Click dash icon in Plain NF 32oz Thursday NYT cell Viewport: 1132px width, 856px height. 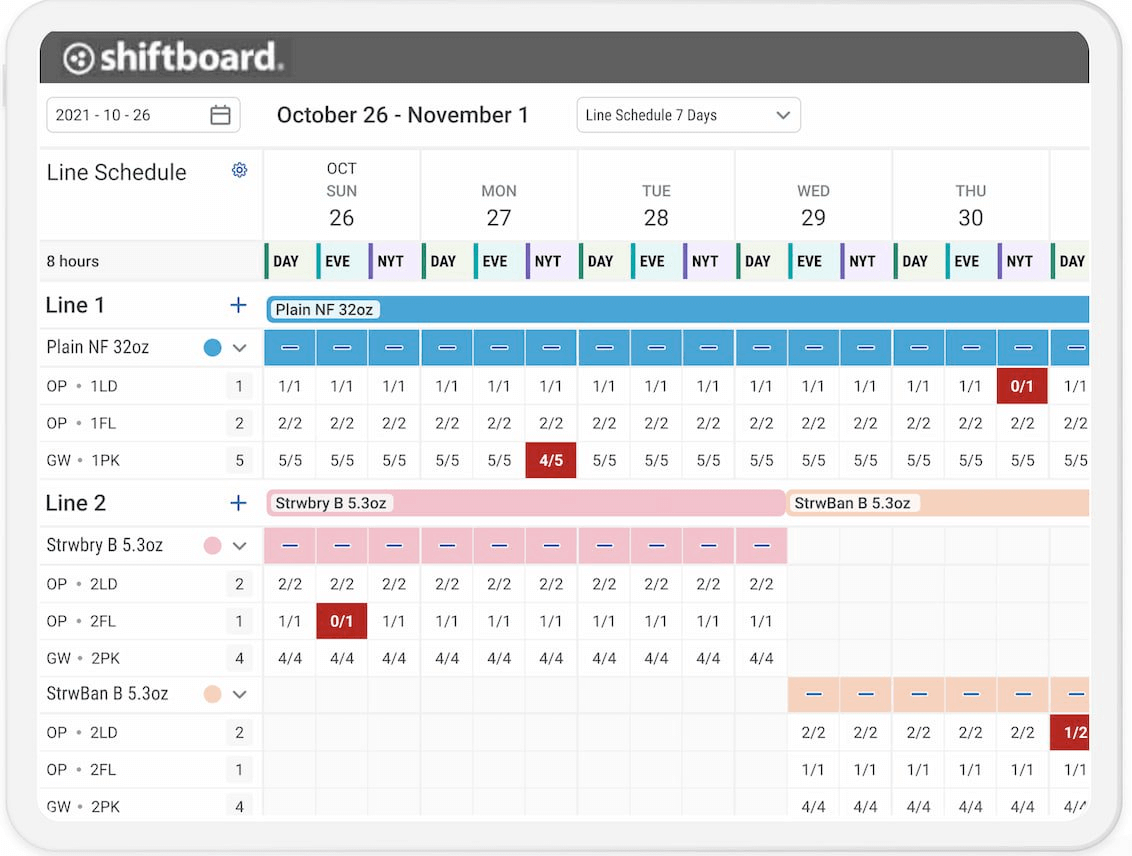(x=1022, y=347)
